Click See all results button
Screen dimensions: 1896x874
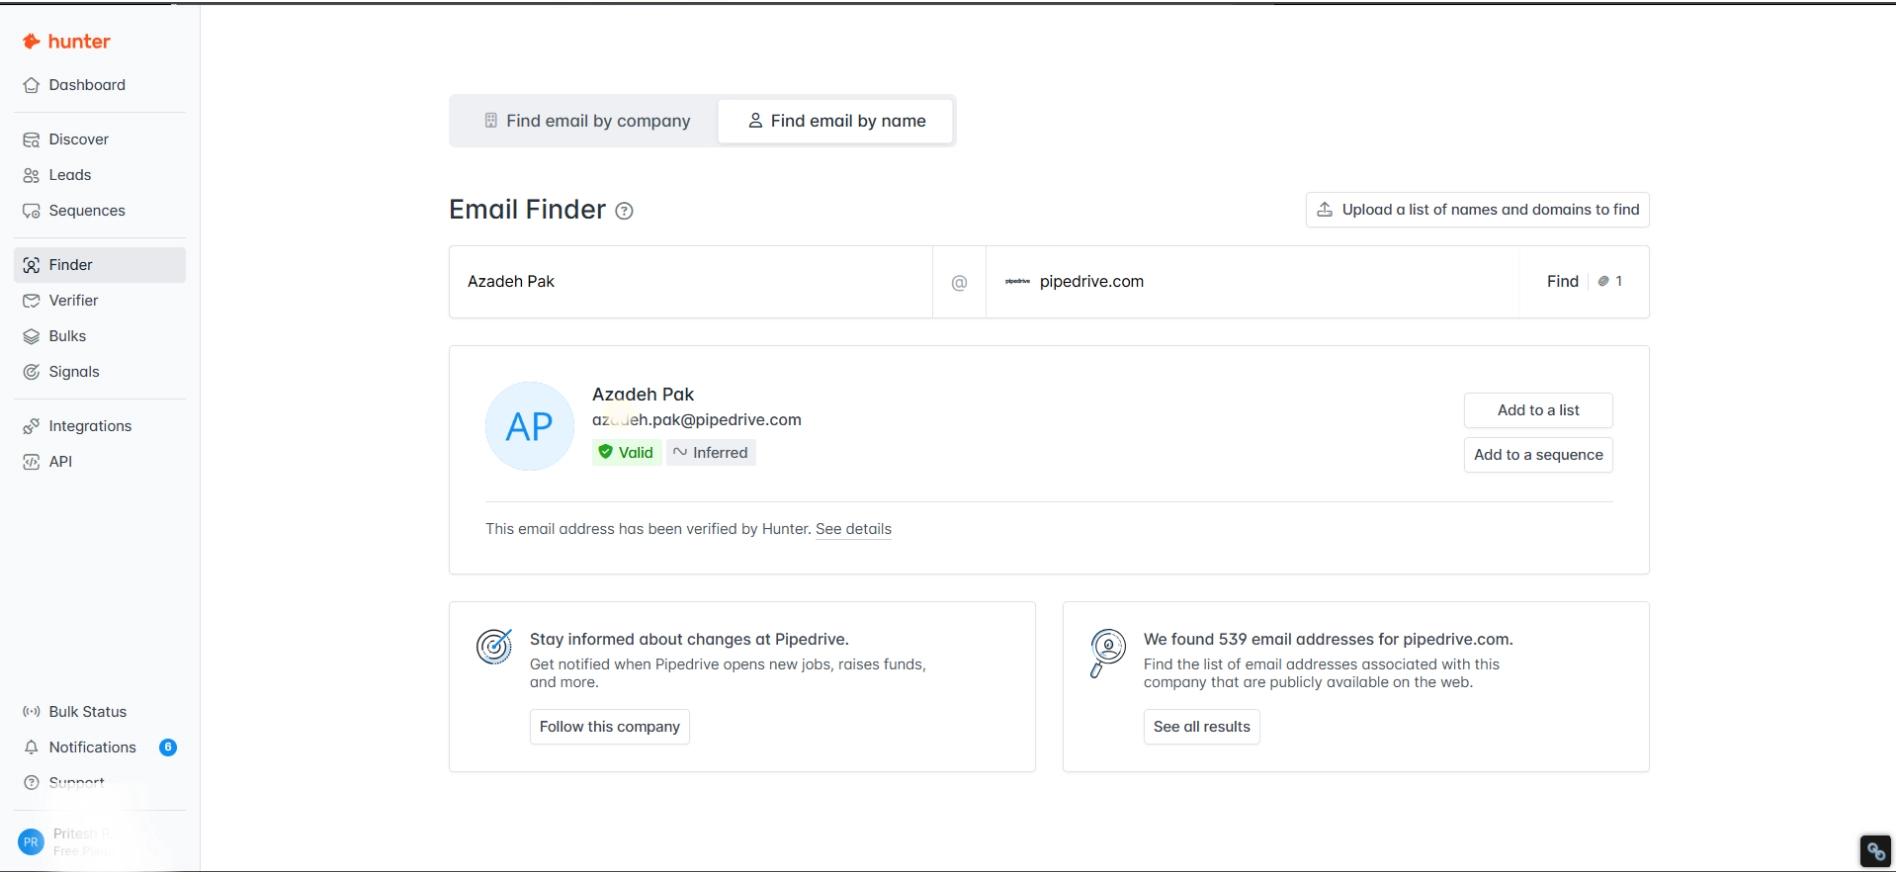(1202, 727)
